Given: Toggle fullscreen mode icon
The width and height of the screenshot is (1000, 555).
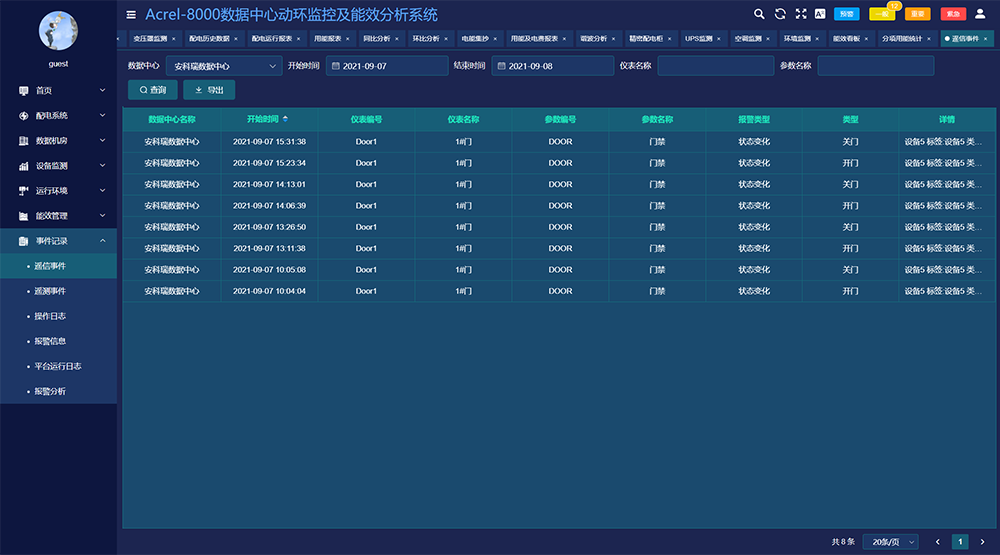Looking at the screenshot, I should coord(800,14).
